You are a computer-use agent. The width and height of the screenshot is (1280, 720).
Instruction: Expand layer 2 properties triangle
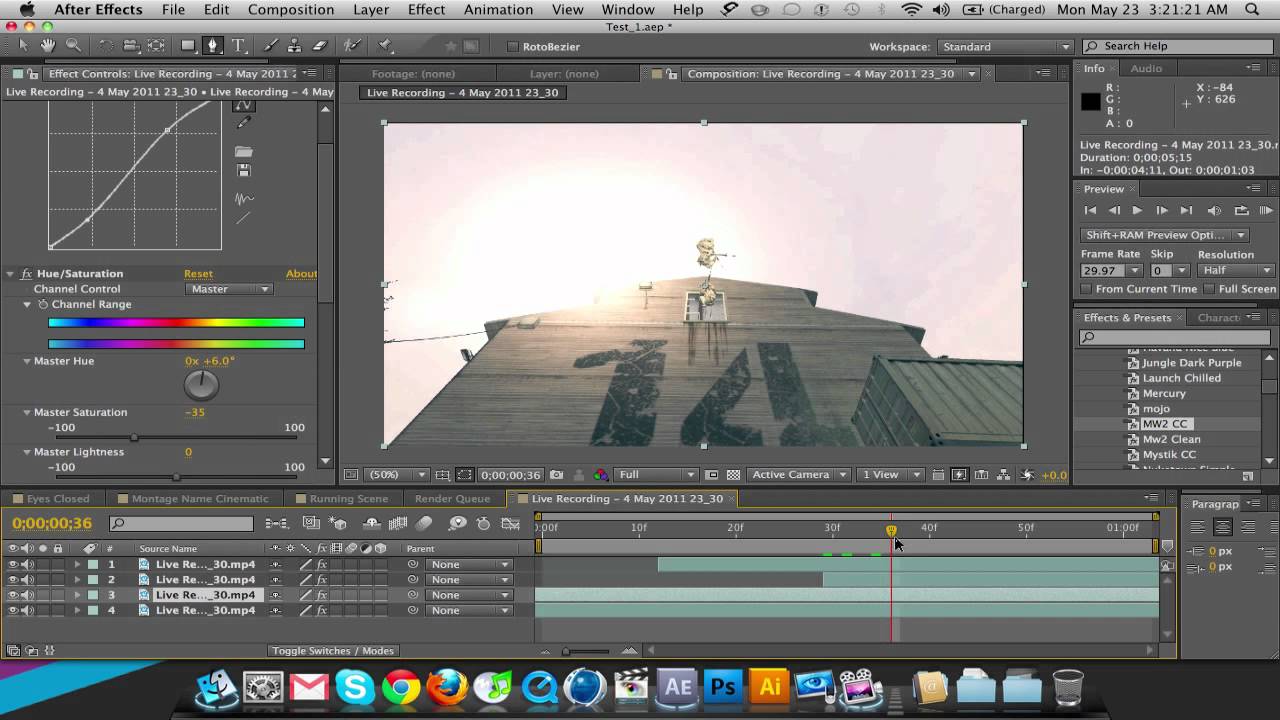tap(77, 580)
